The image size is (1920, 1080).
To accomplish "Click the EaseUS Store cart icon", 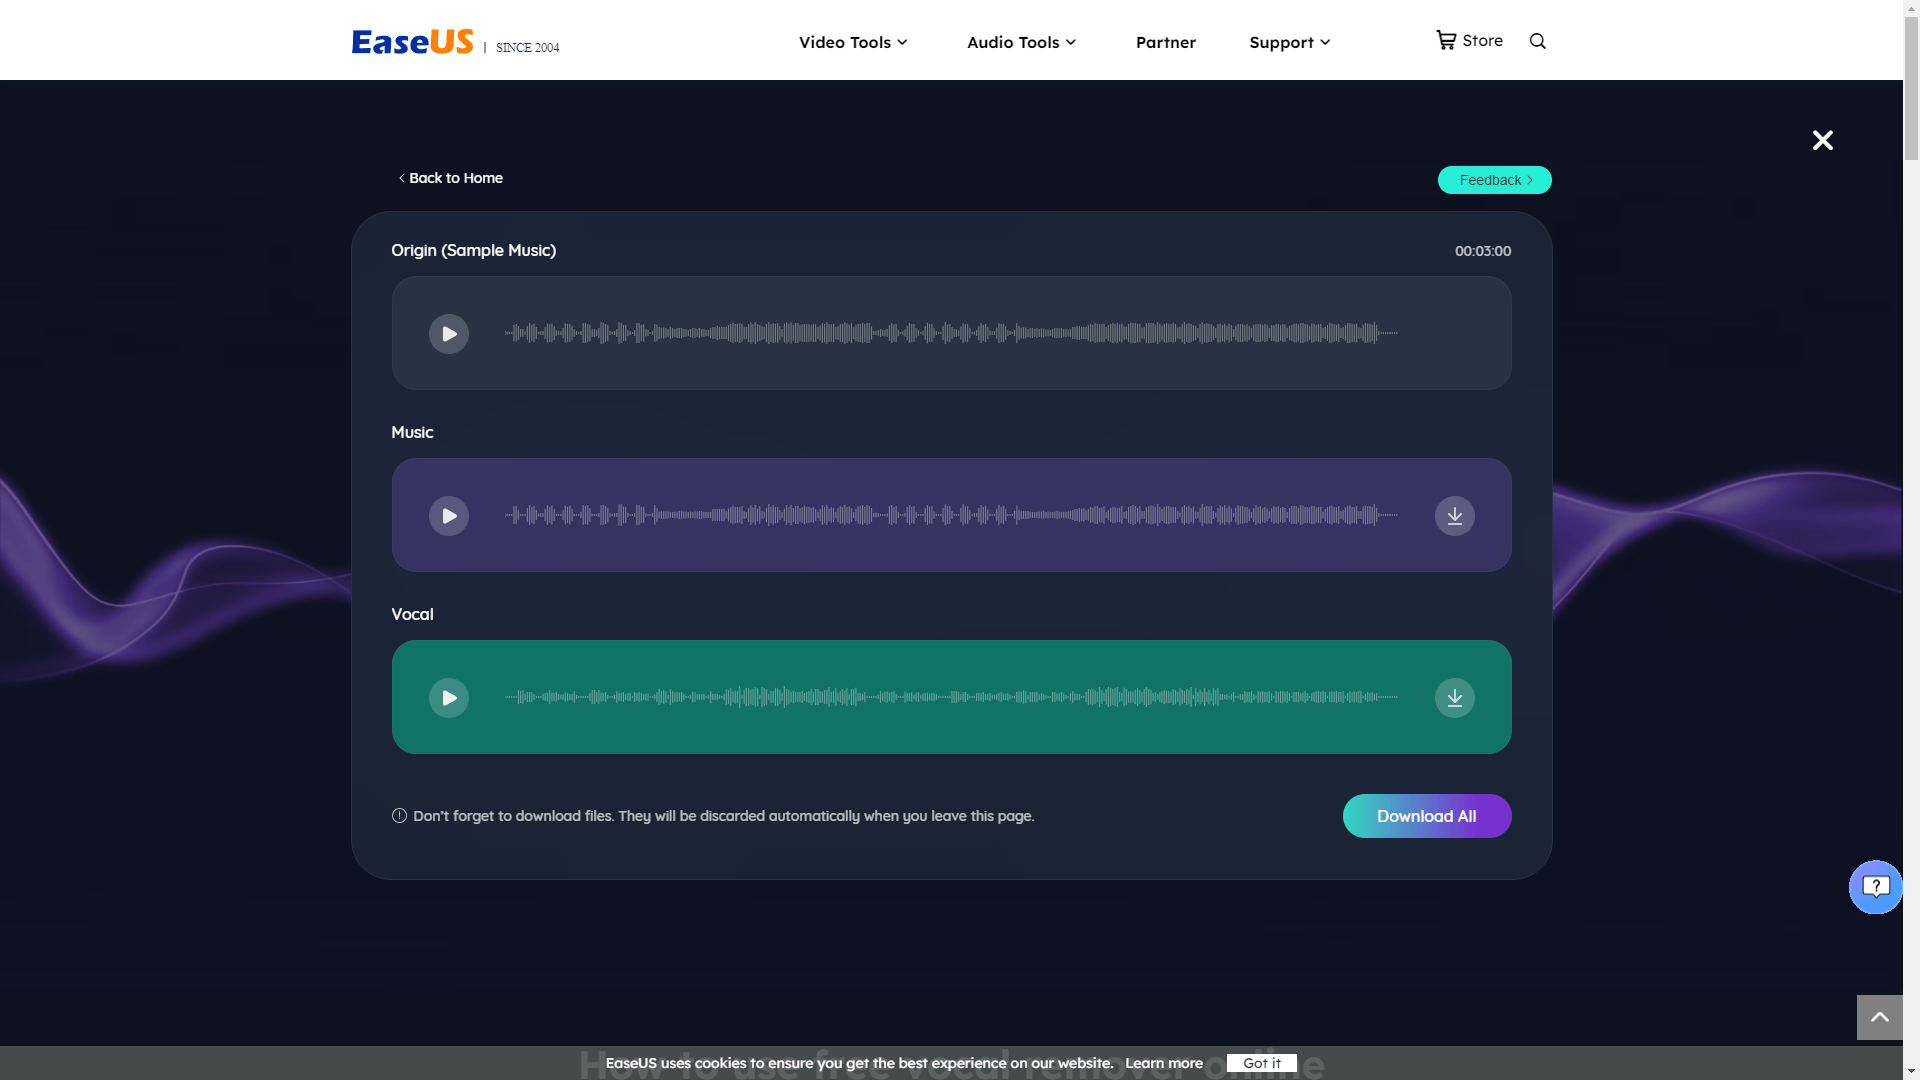I will click(1446, 39).
